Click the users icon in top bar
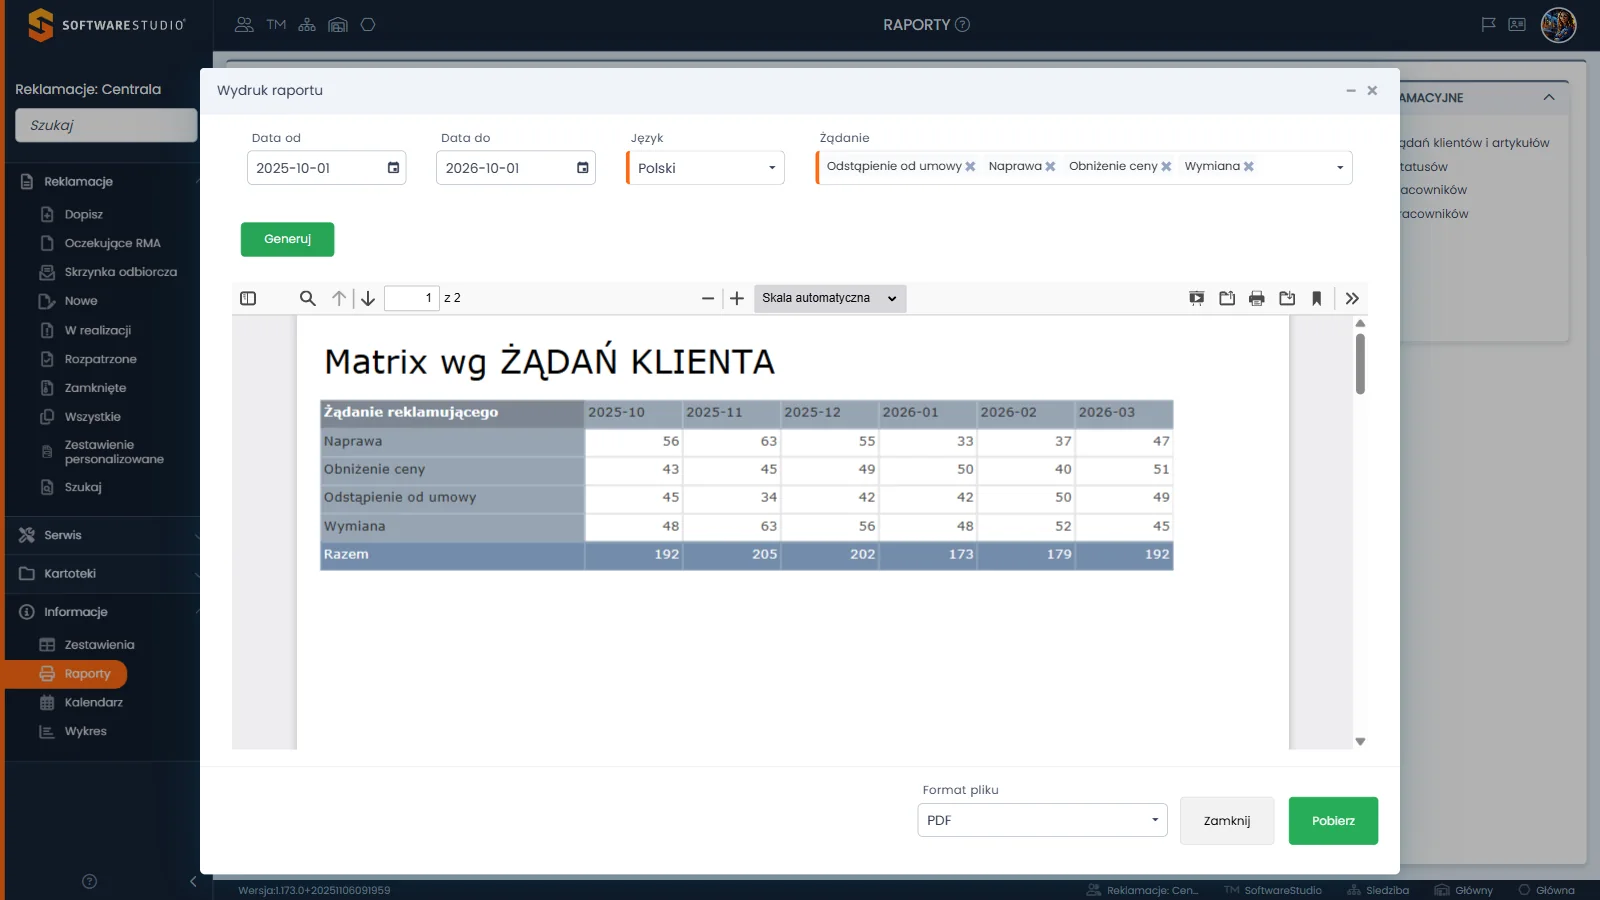The image size is (1600, 900). tap(244, 25)
